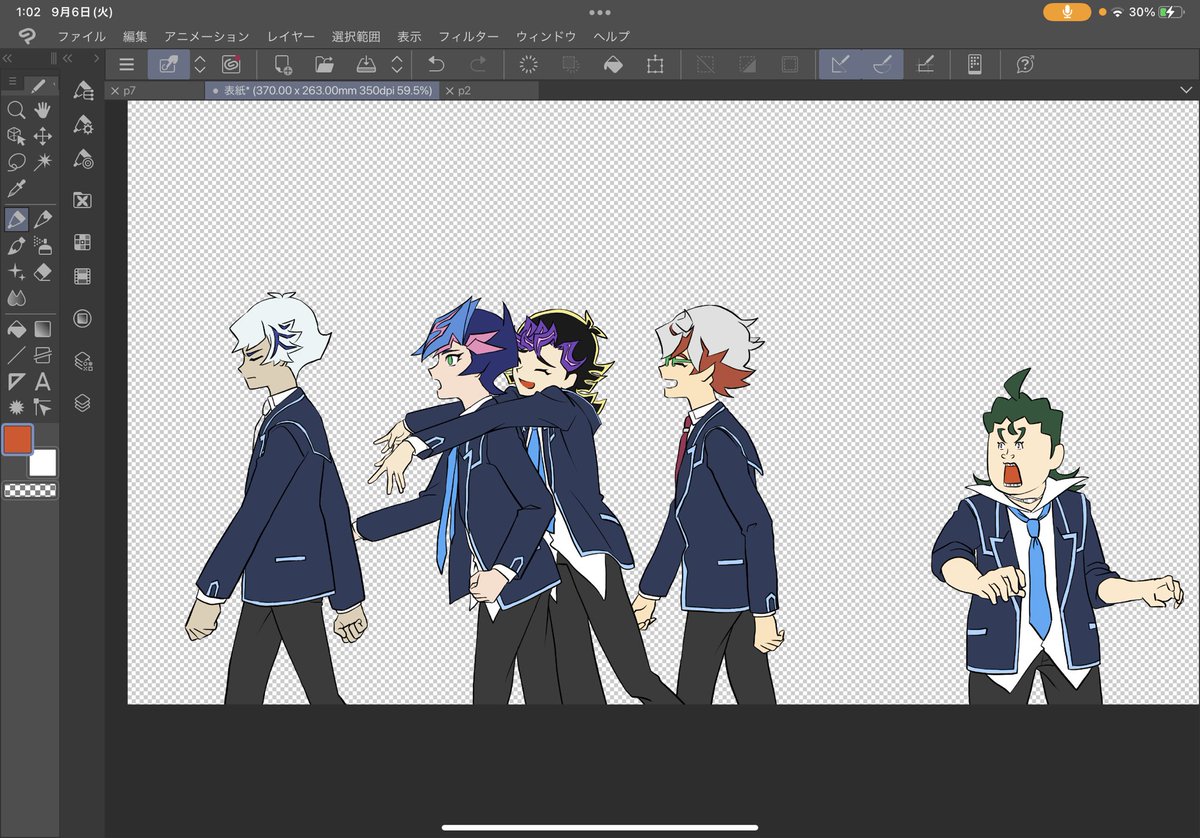Image resolution: width=1200 pixels, height=838 pixels.
Task: Open the レイヤー menu
Action: 291,36
